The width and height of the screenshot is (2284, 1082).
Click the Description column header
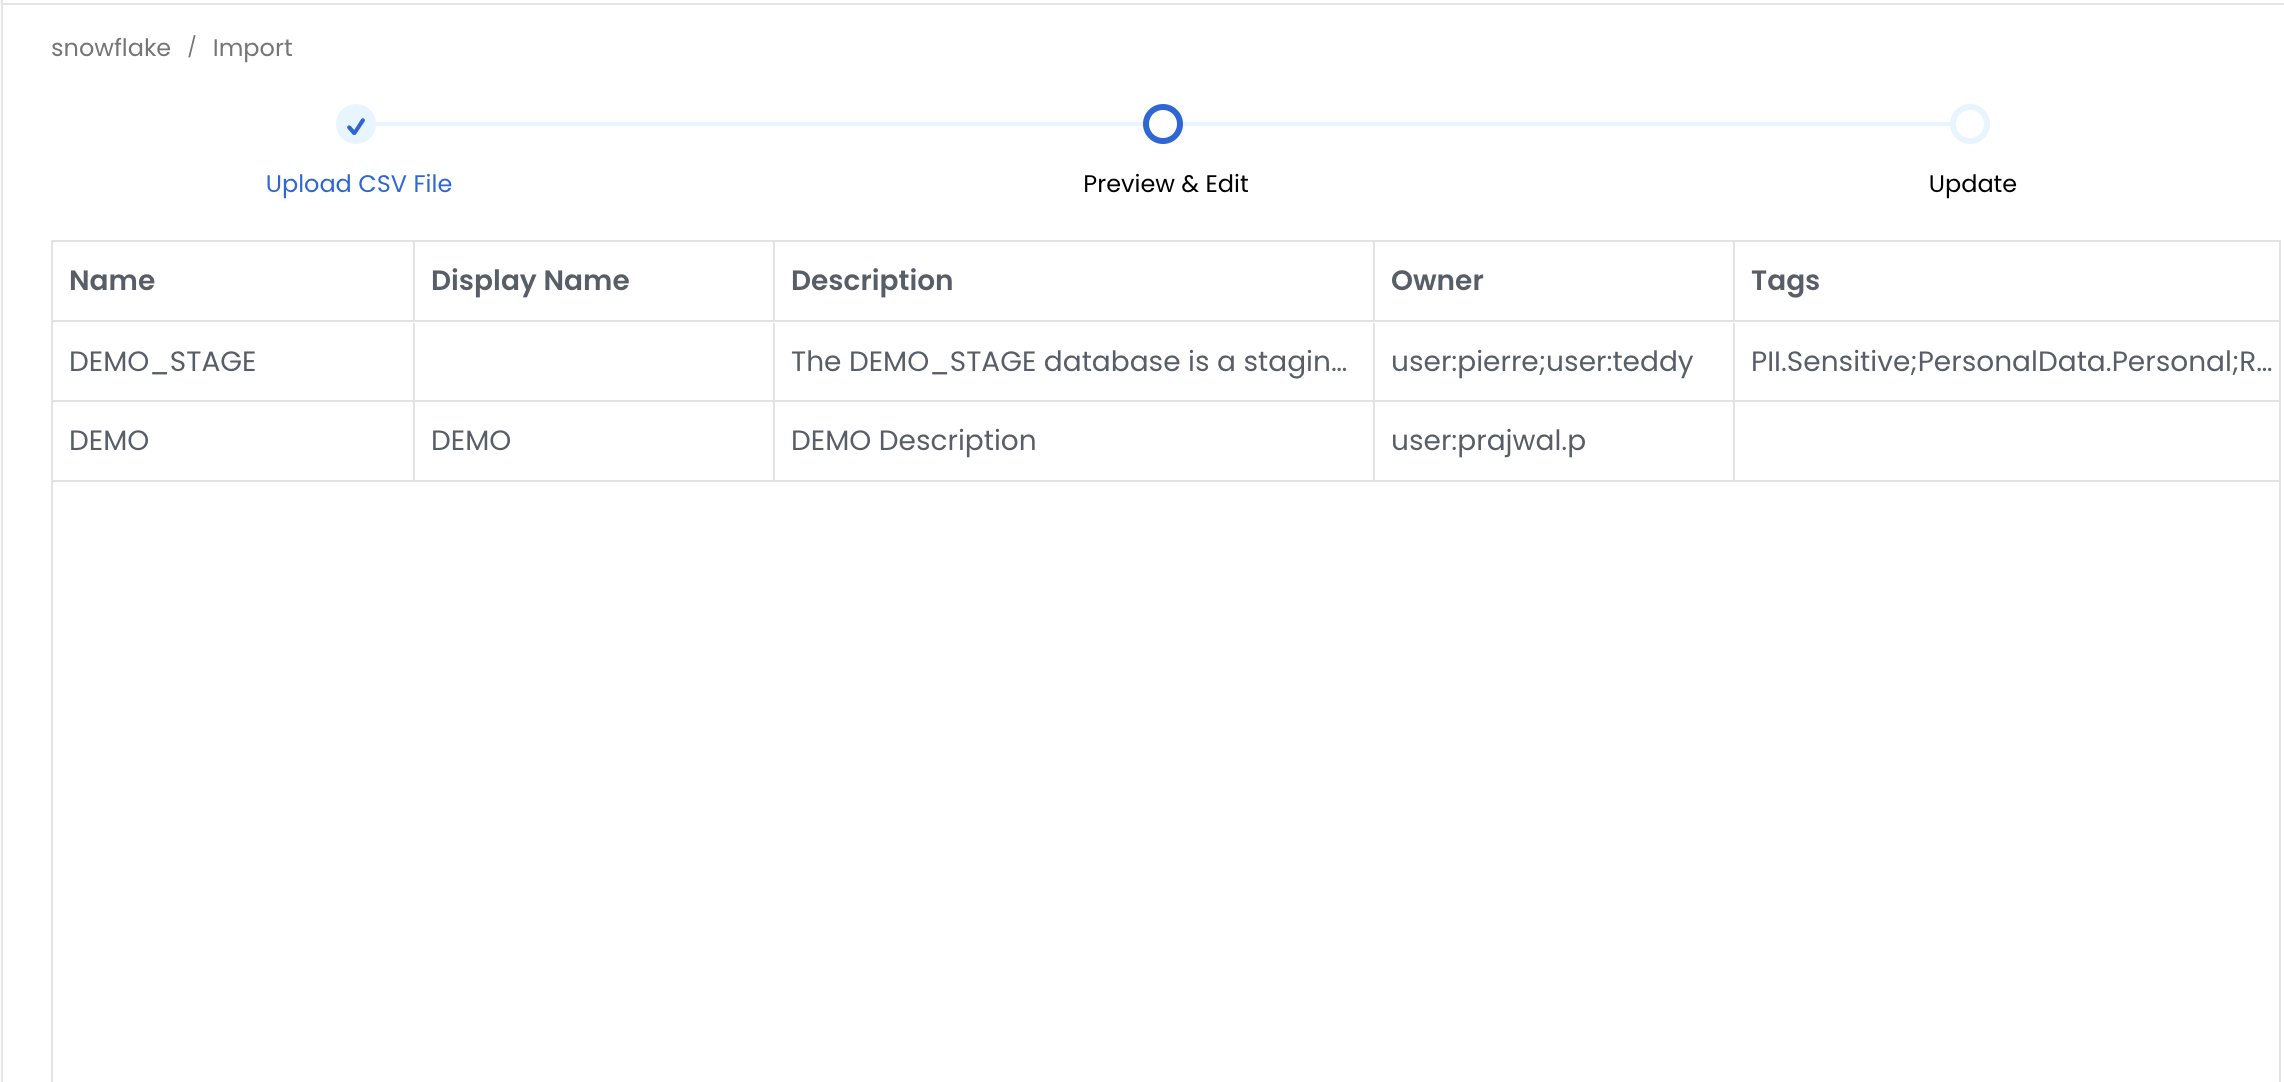[1074, 281]
